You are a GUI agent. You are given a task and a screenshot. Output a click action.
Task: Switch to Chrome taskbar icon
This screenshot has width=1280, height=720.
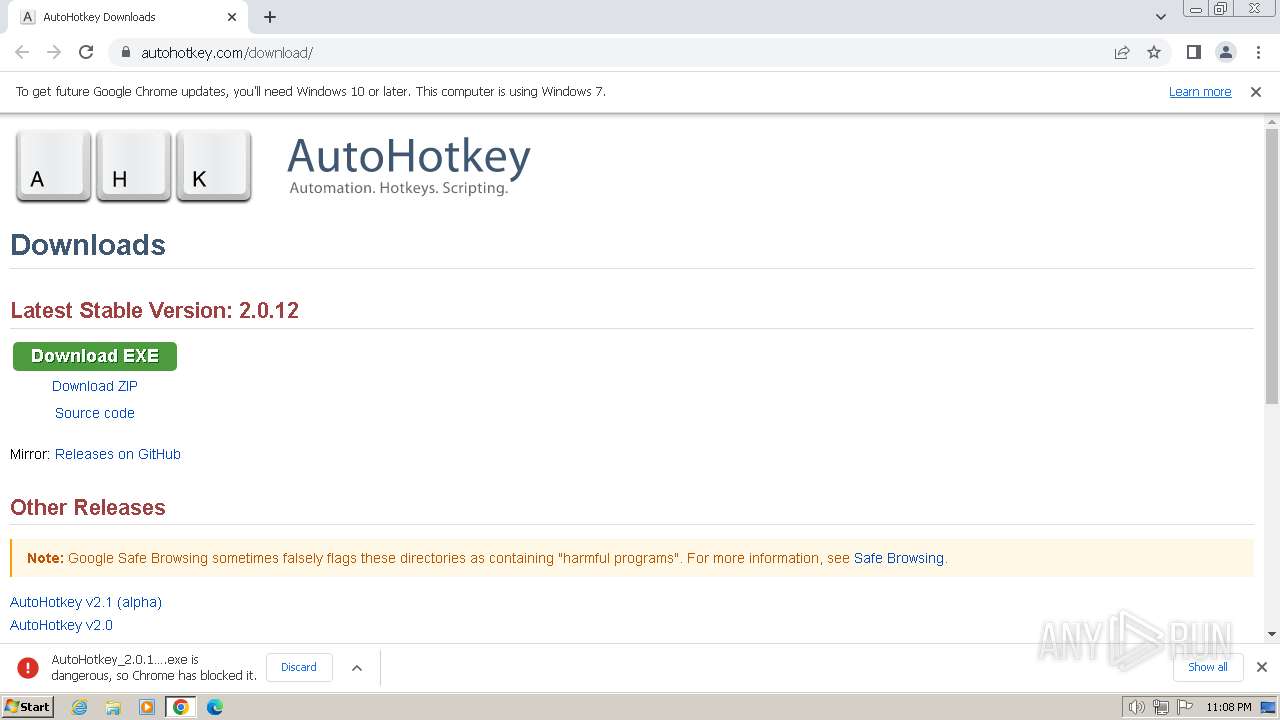pyautogui.click(x=181, y=707)
